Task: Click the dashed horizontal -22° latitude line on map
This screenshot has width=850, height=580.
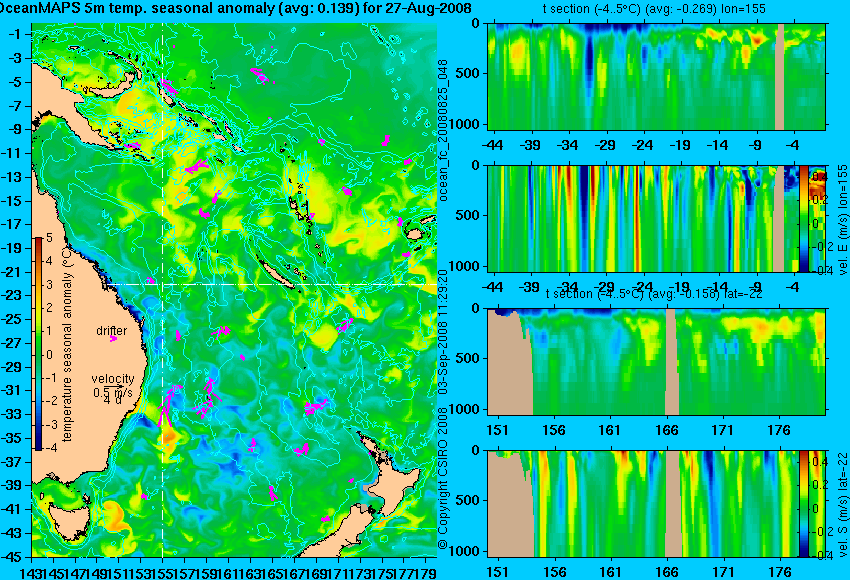Action: pyautogui.click(x=271, y=285)
